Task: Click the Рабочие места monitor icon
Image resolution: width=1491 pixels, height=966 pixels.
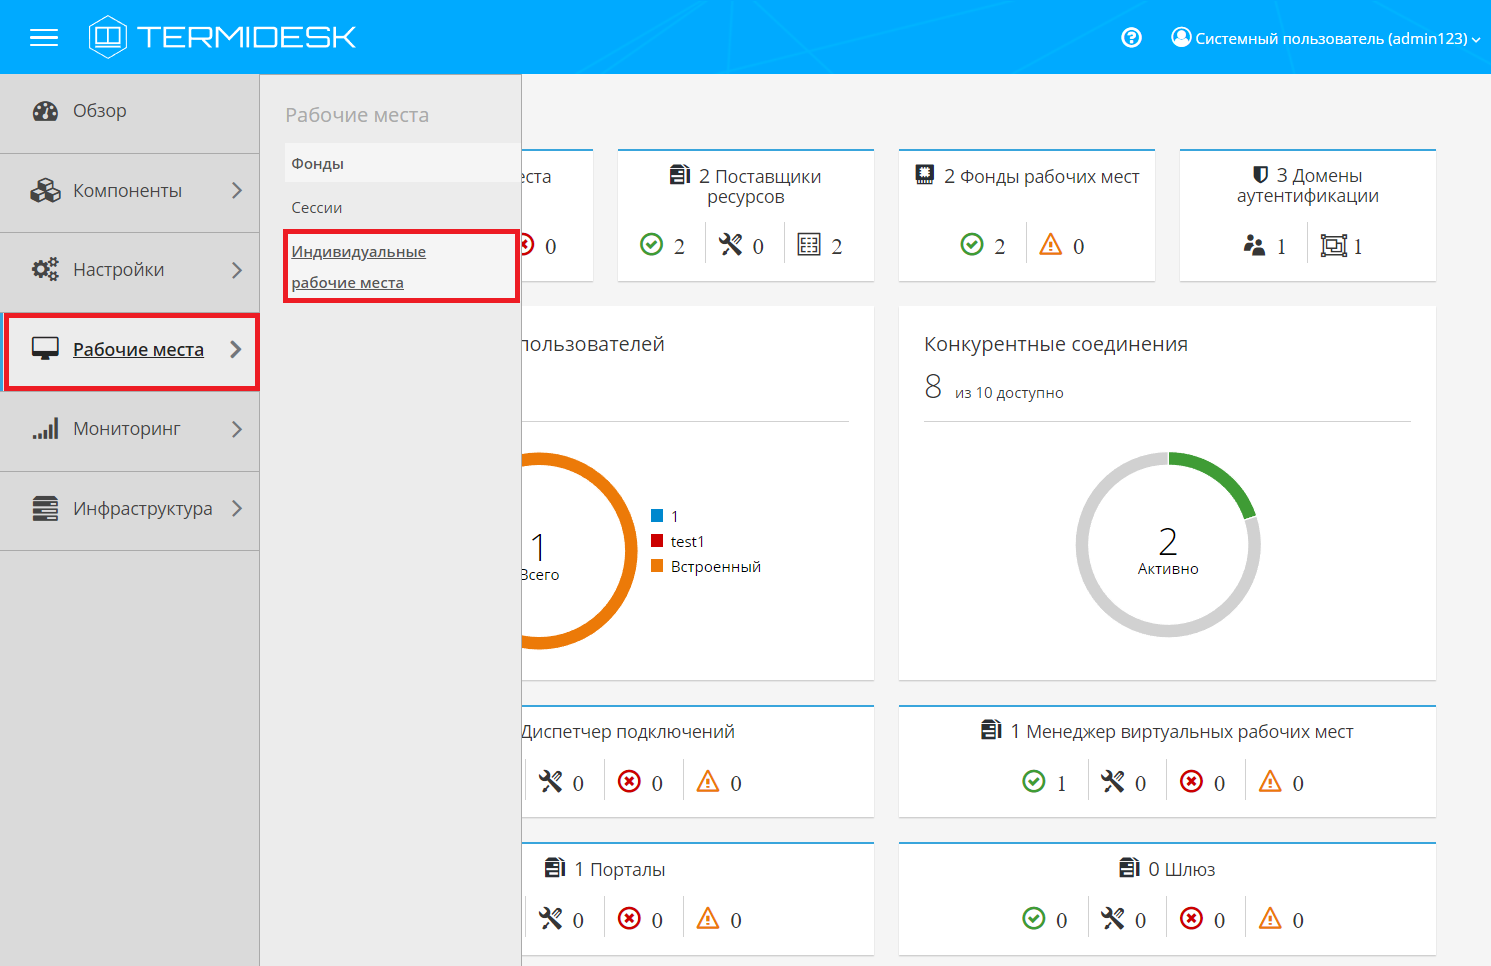Action: (45, 349)
